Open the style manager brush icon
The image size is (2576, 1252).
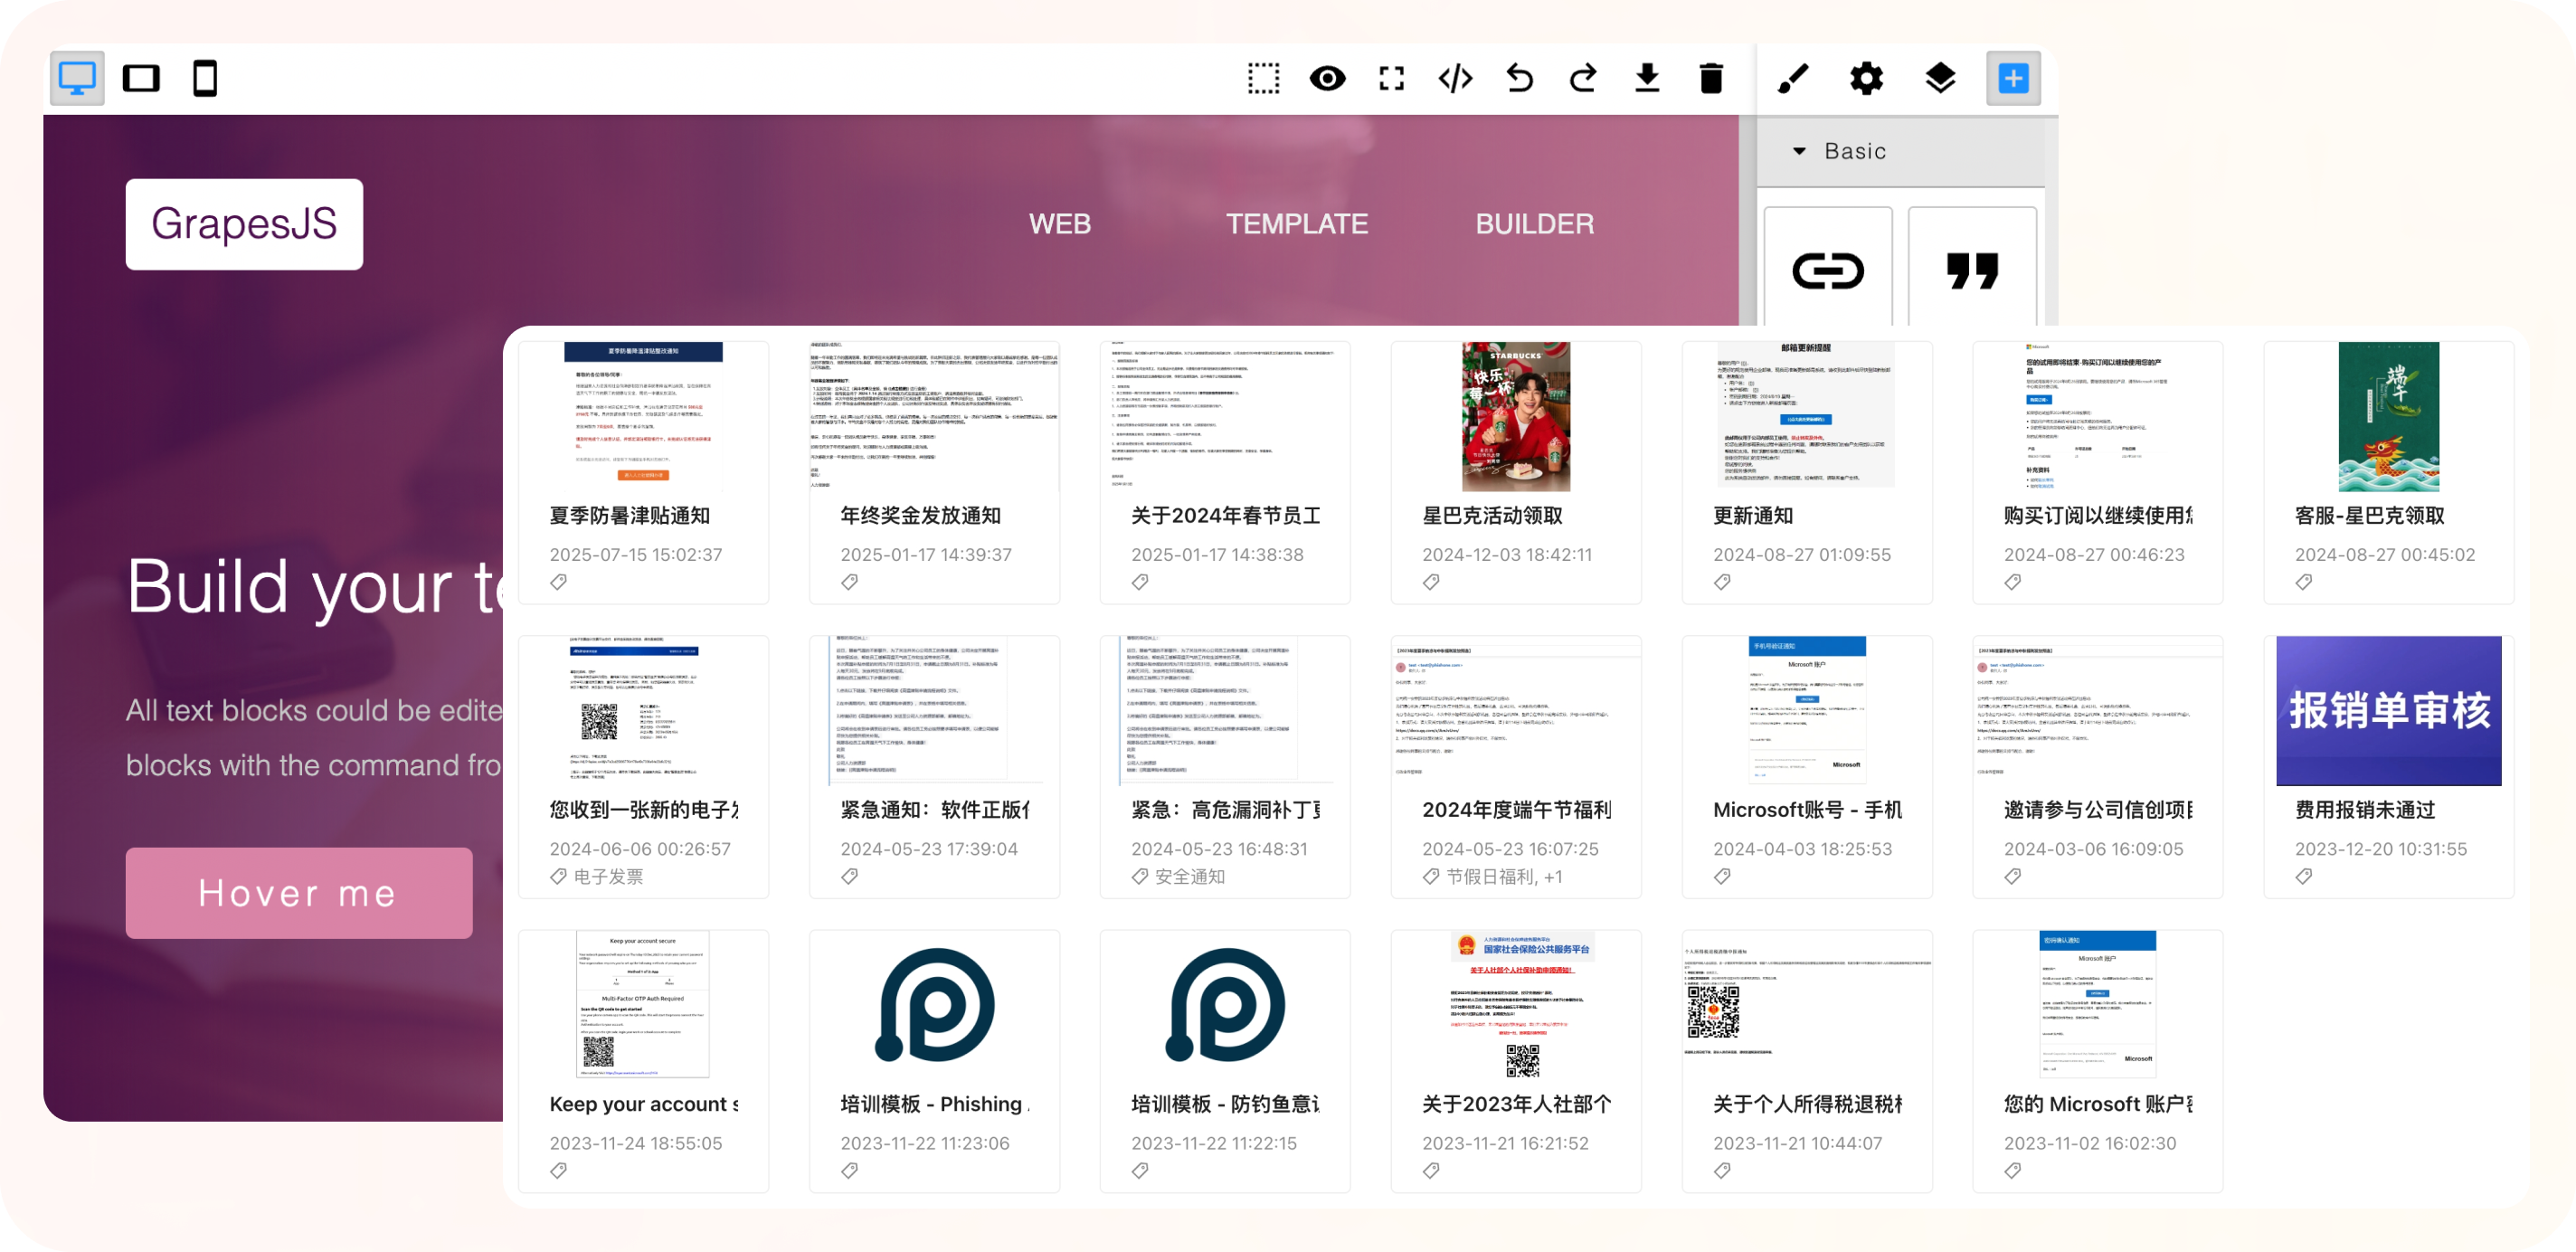1793,78
